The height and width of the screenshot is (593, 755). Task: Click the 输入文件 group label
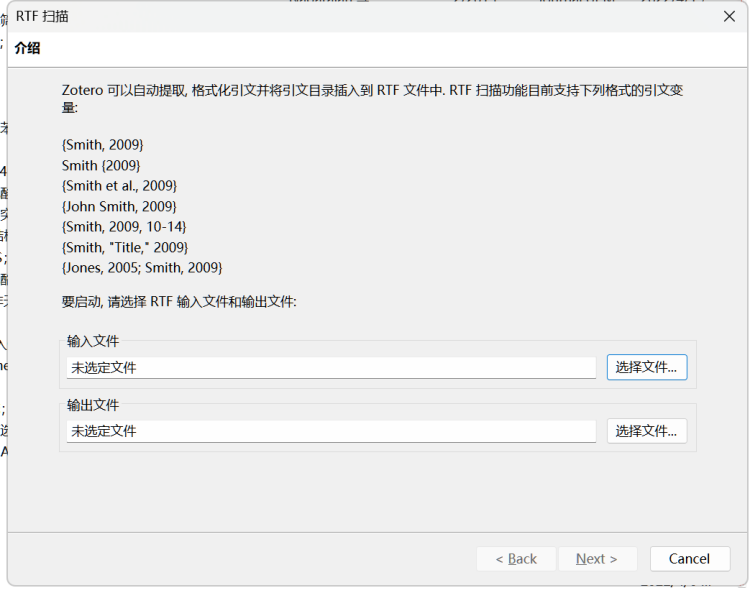(x=93, y=343)
